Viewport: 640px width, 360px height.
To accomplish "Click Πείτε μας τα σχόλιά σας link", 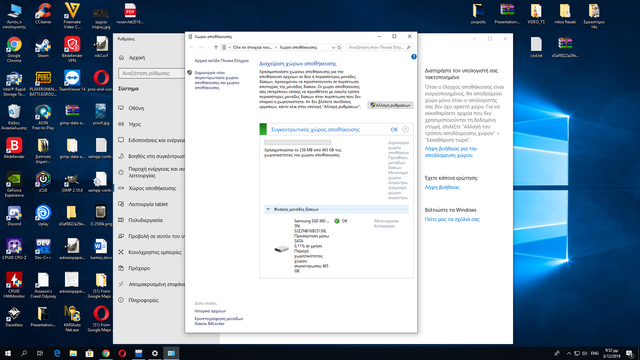I will [452, 219].
